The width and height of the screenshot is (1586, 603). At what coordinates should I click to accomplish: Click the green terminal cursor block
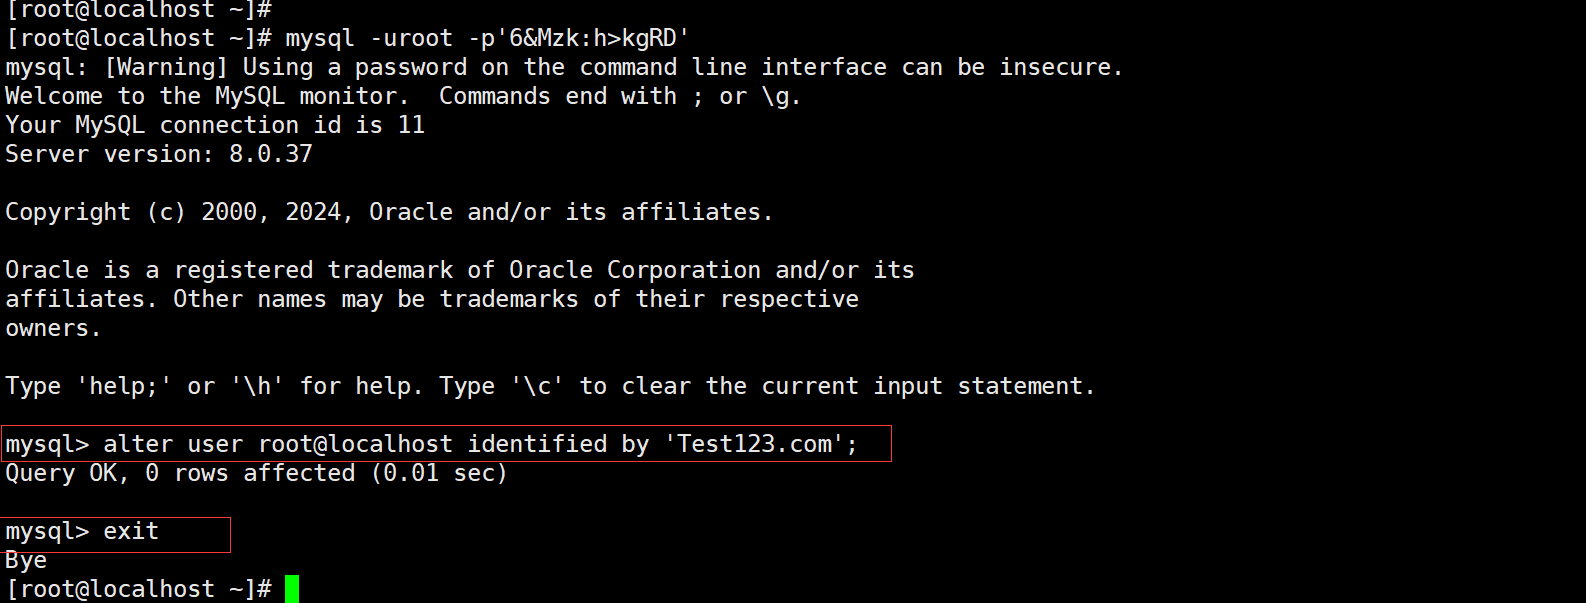click(x=292, y=589)
